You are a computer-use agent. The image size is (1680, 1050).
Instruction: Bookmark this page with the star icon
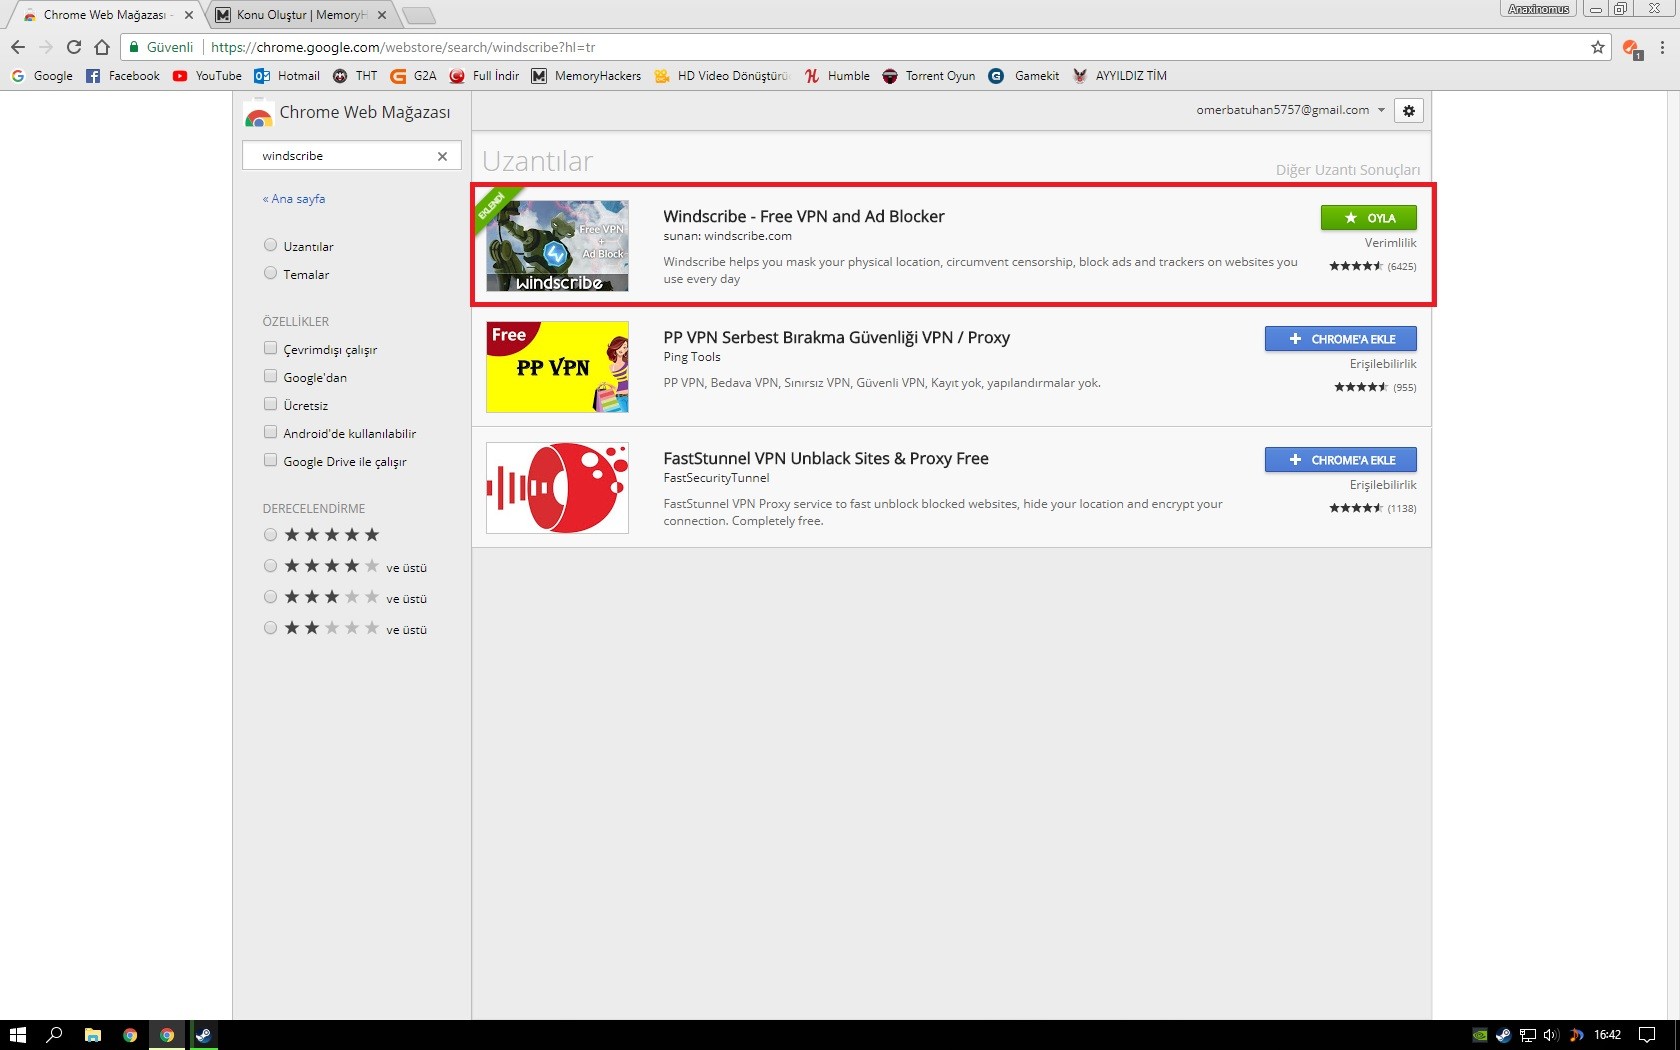click(x=1597, y=47)
